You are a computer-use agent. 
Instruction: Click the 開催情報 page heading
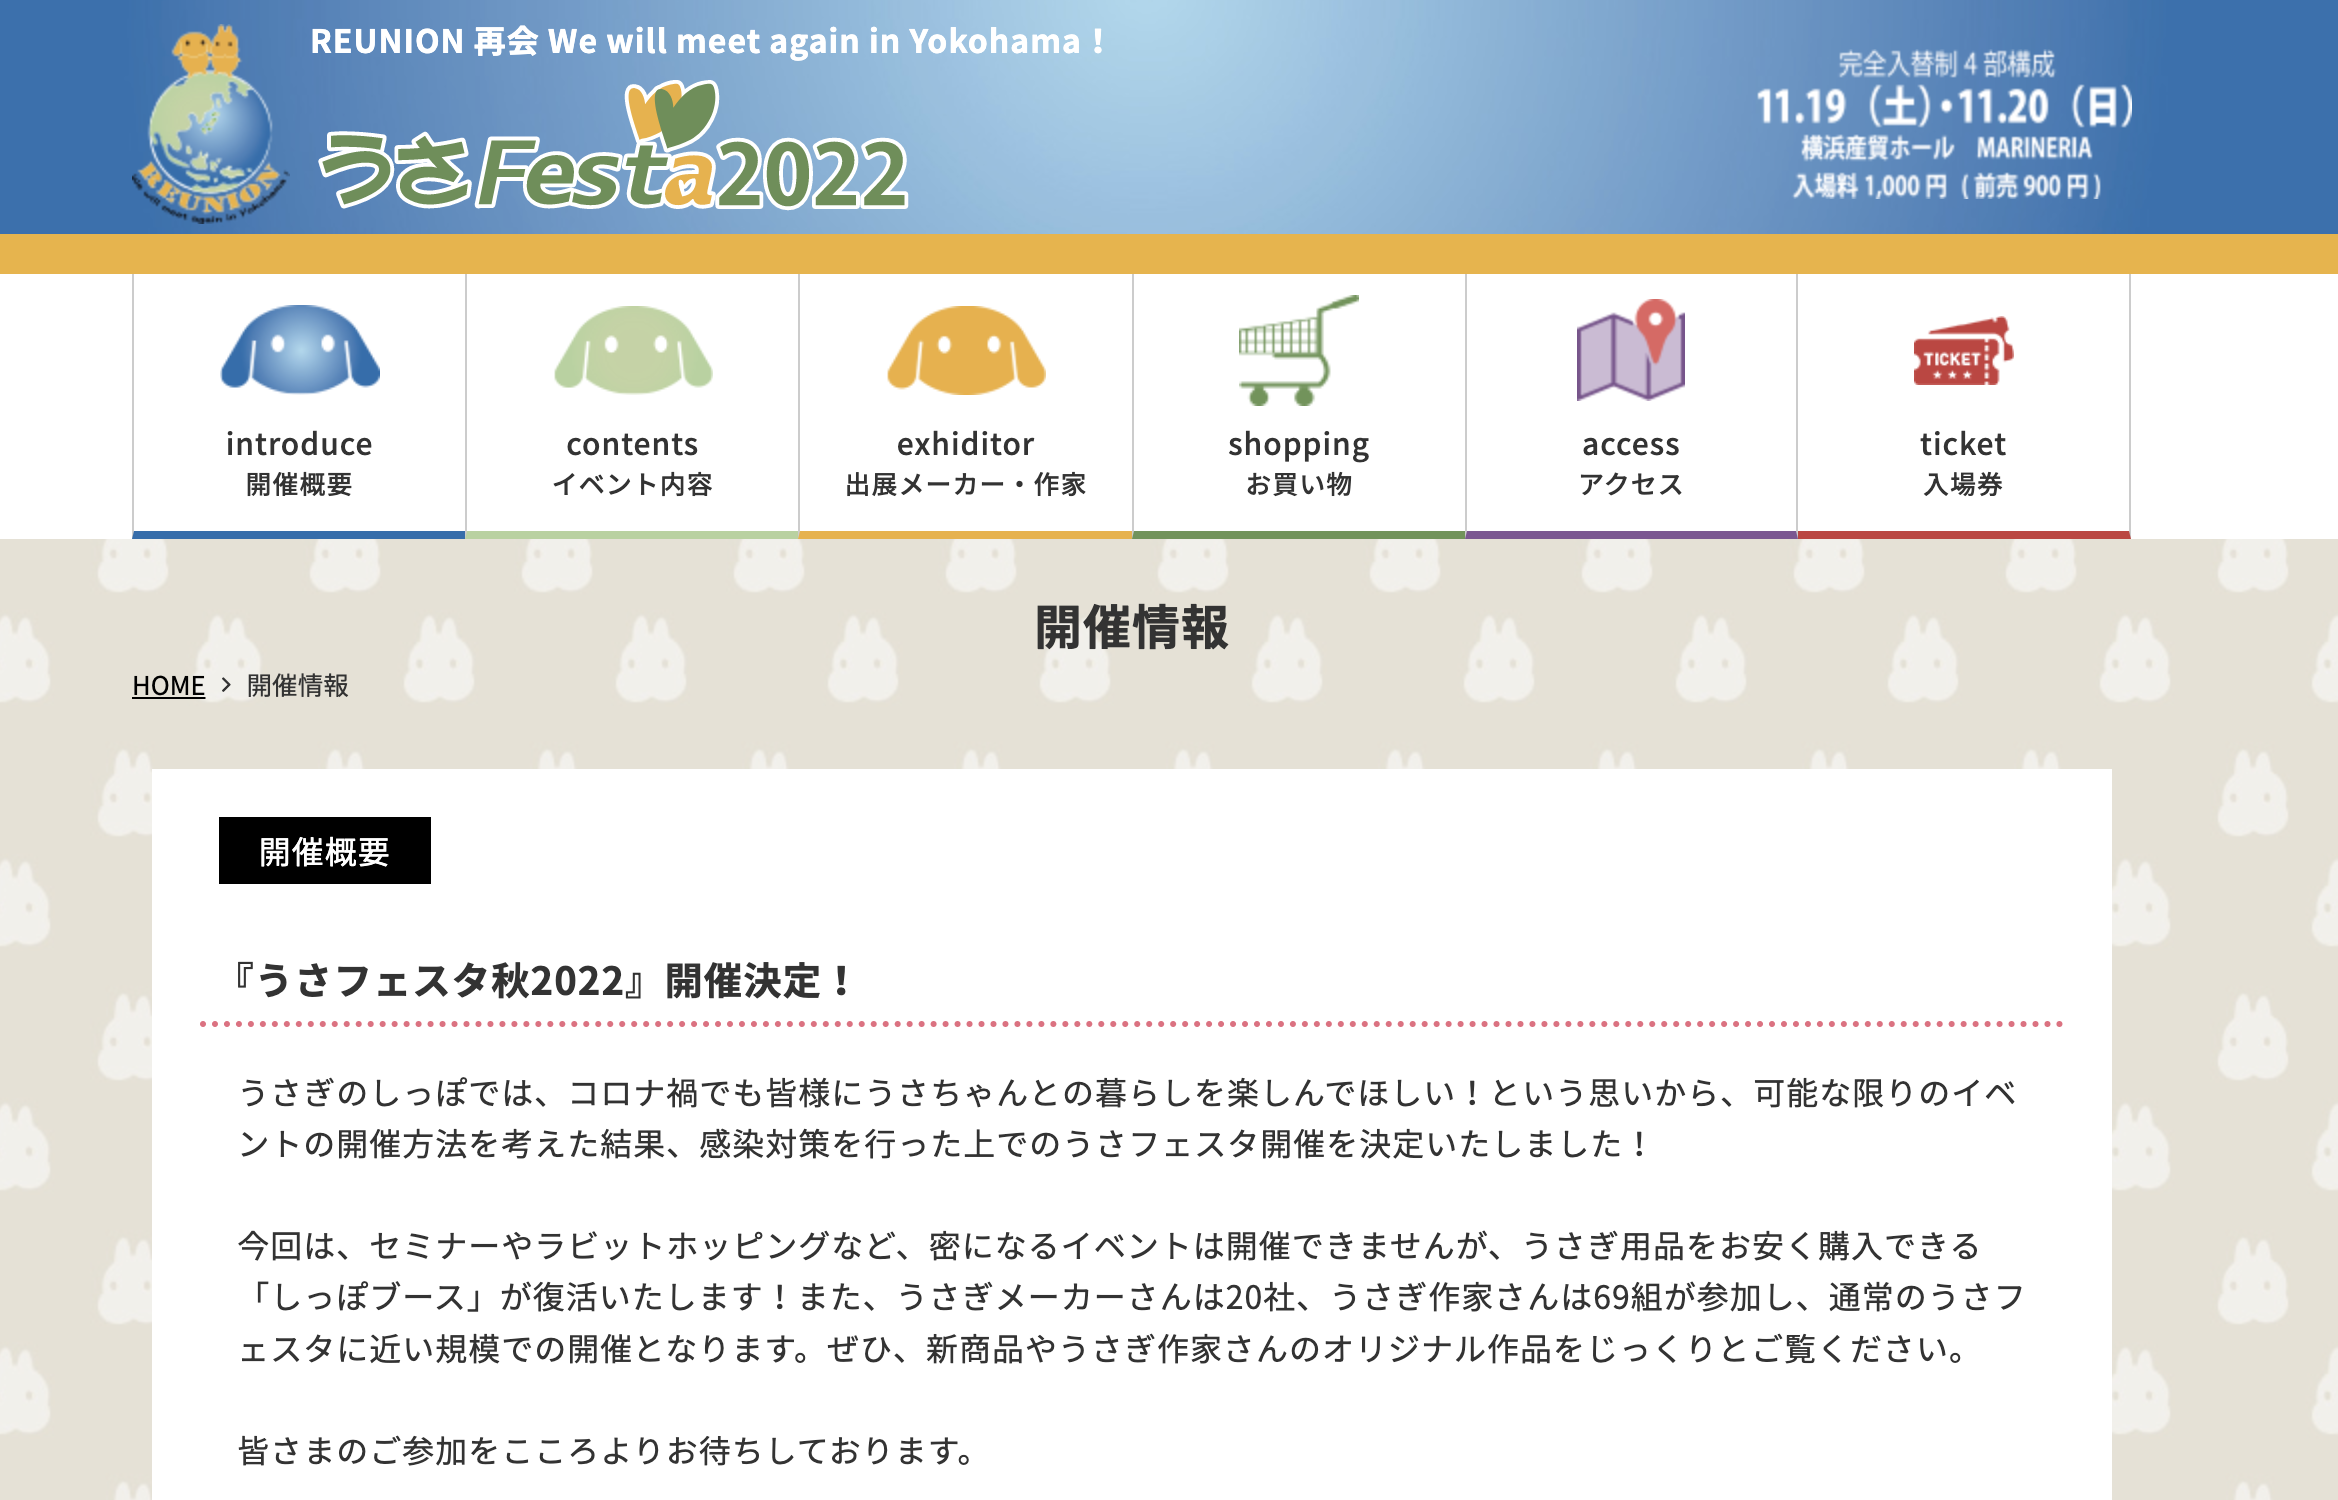click(x=1131, y=628)
